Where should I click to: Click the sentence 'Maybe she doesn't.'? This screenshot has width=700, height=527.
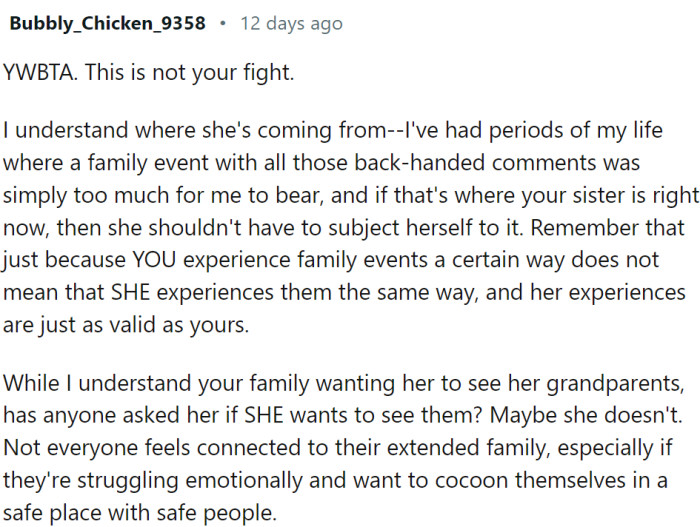click(x=586, y=416)
